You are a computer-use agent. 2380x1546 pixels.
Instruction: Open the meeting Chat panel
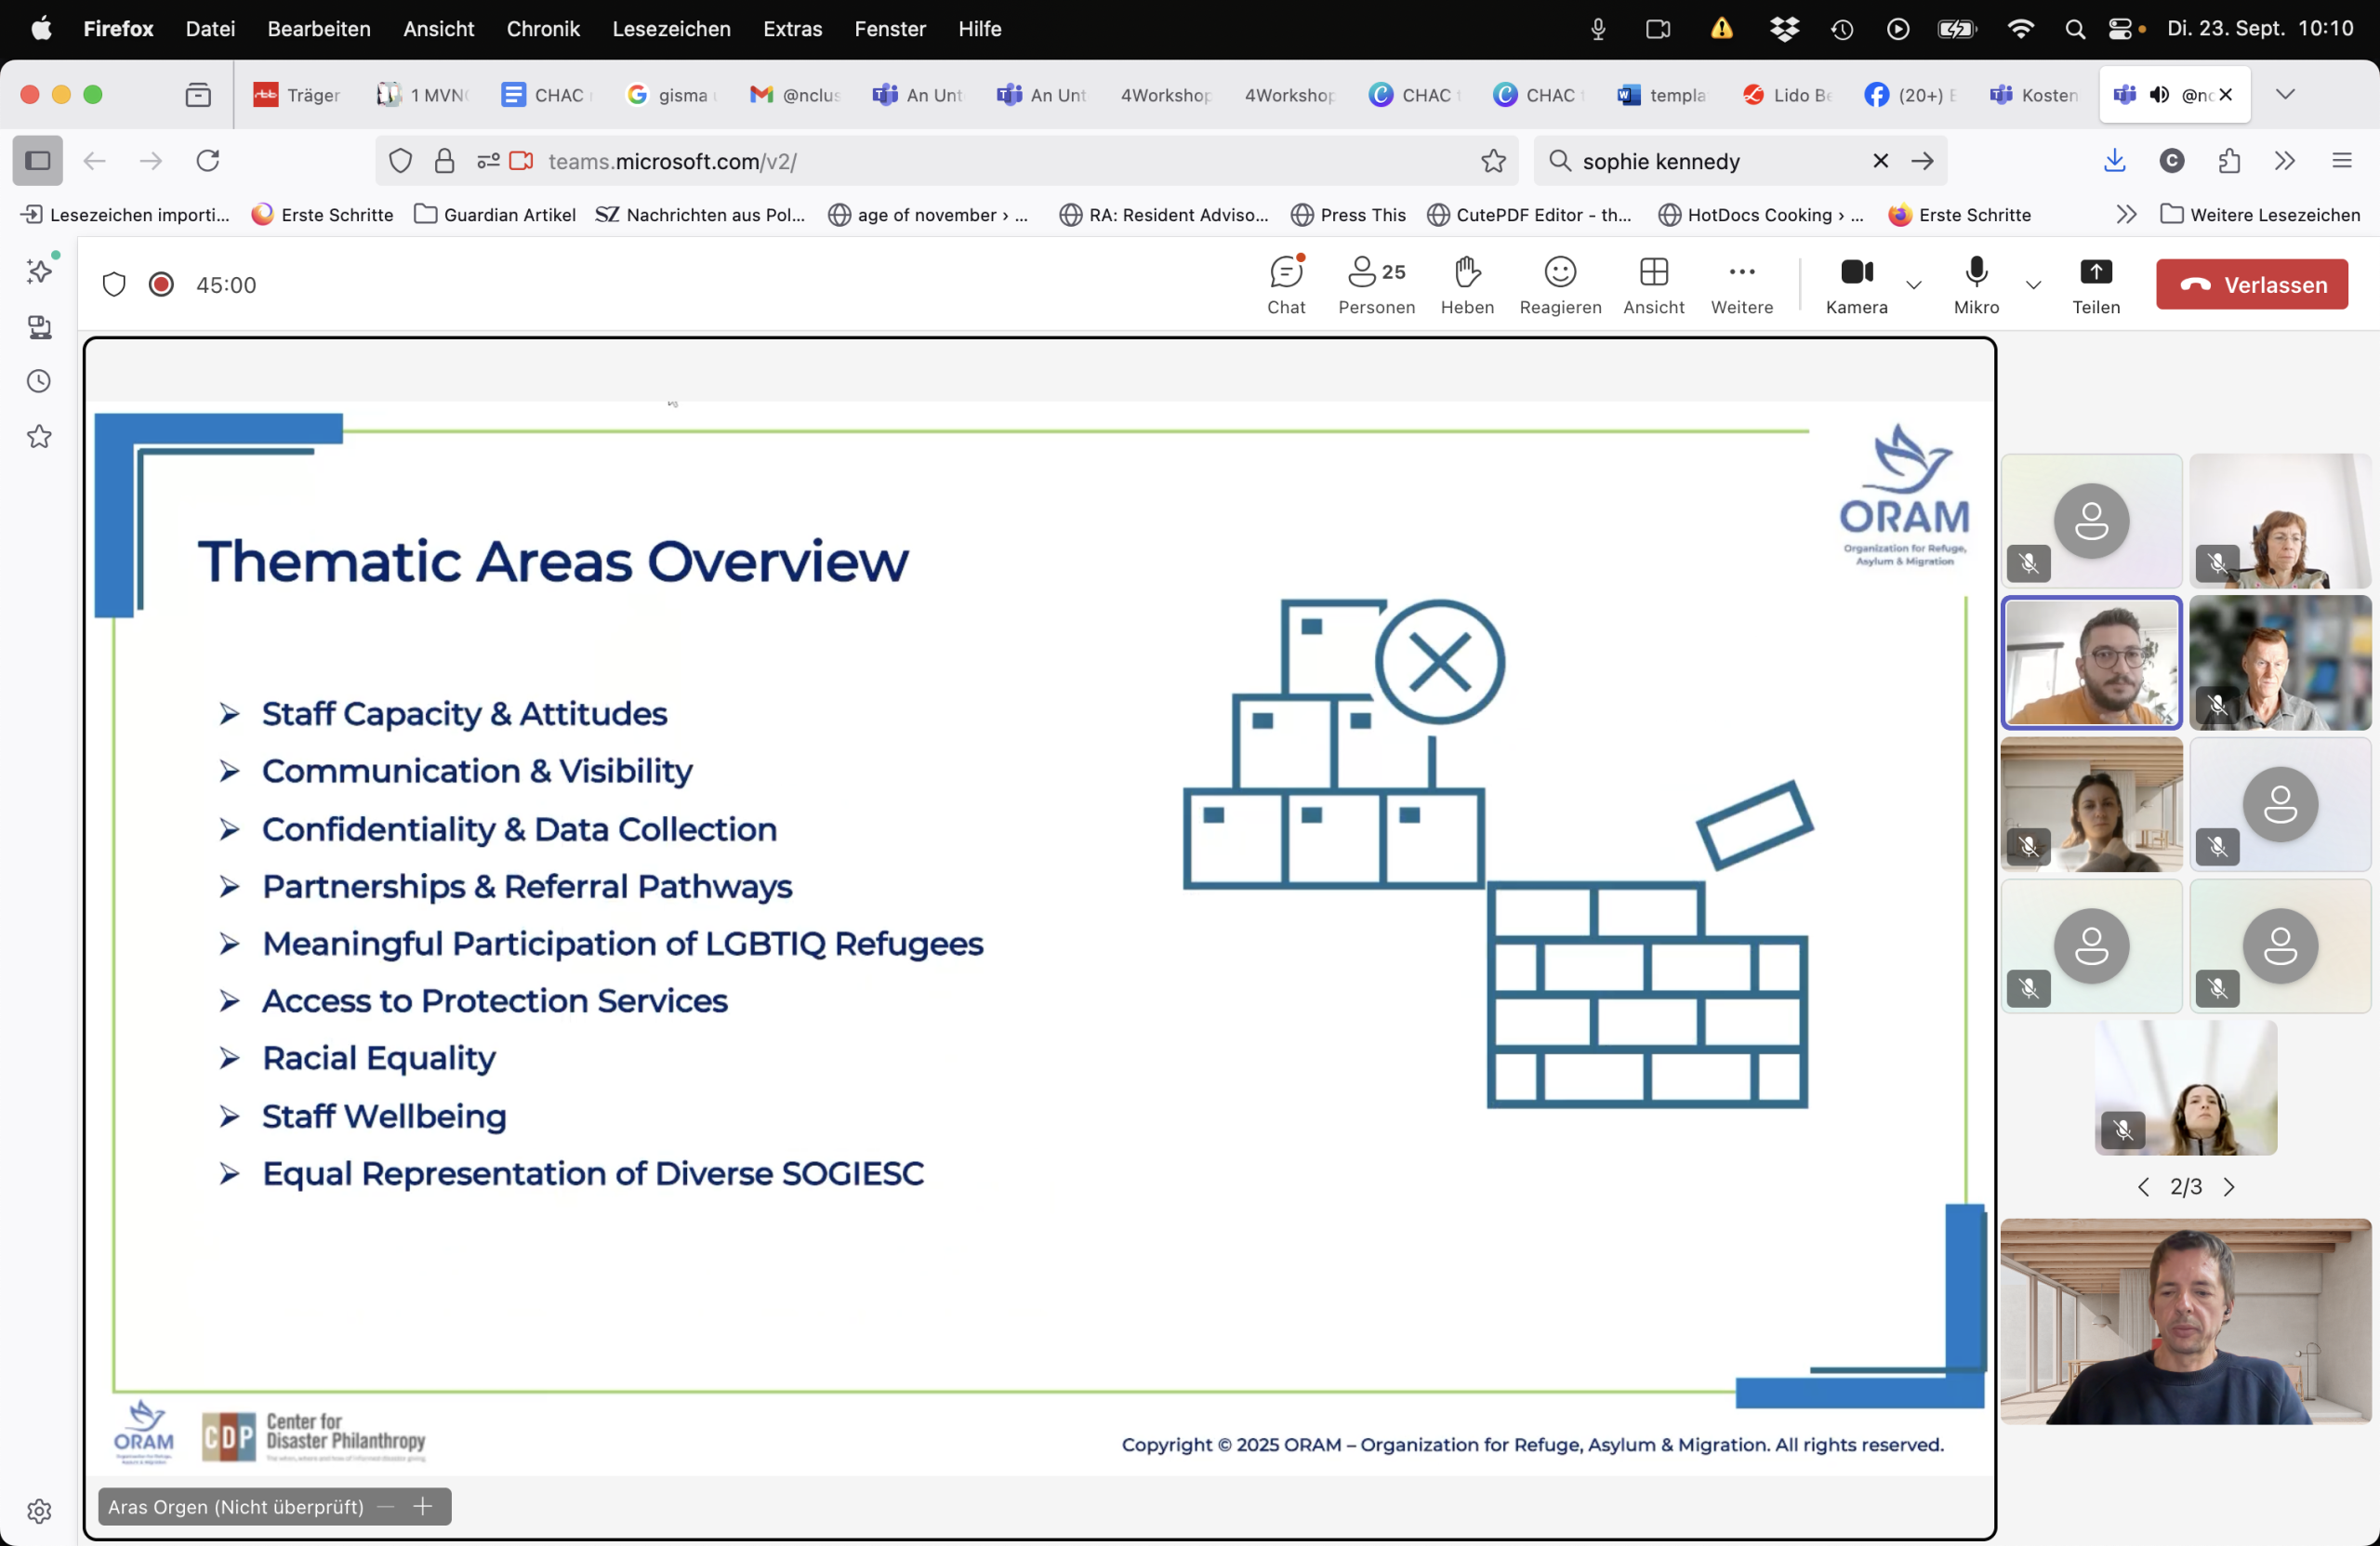1286,284
